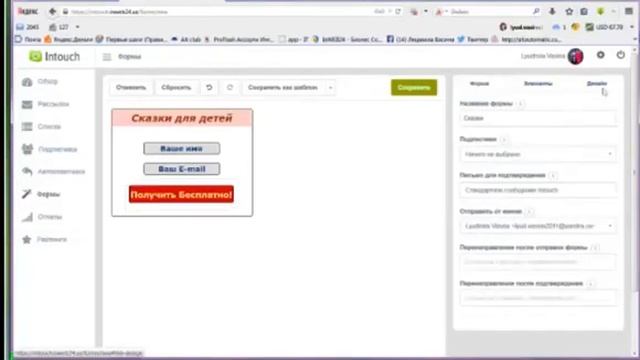Click the Сказки для детей form header

(182, 118)
